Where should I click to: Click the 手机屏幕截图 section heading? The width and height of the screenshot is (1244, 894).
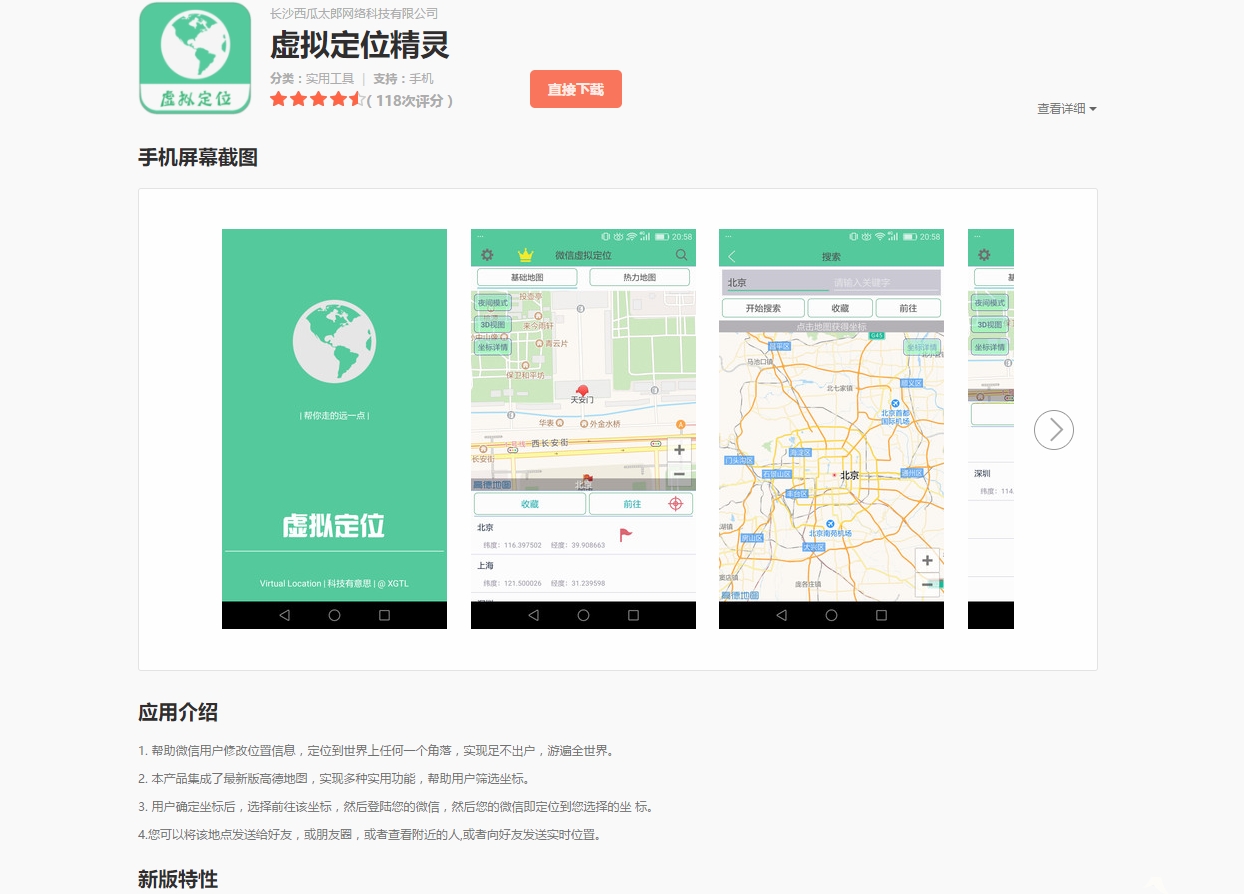pyautogui.click(x=198, y=157)
